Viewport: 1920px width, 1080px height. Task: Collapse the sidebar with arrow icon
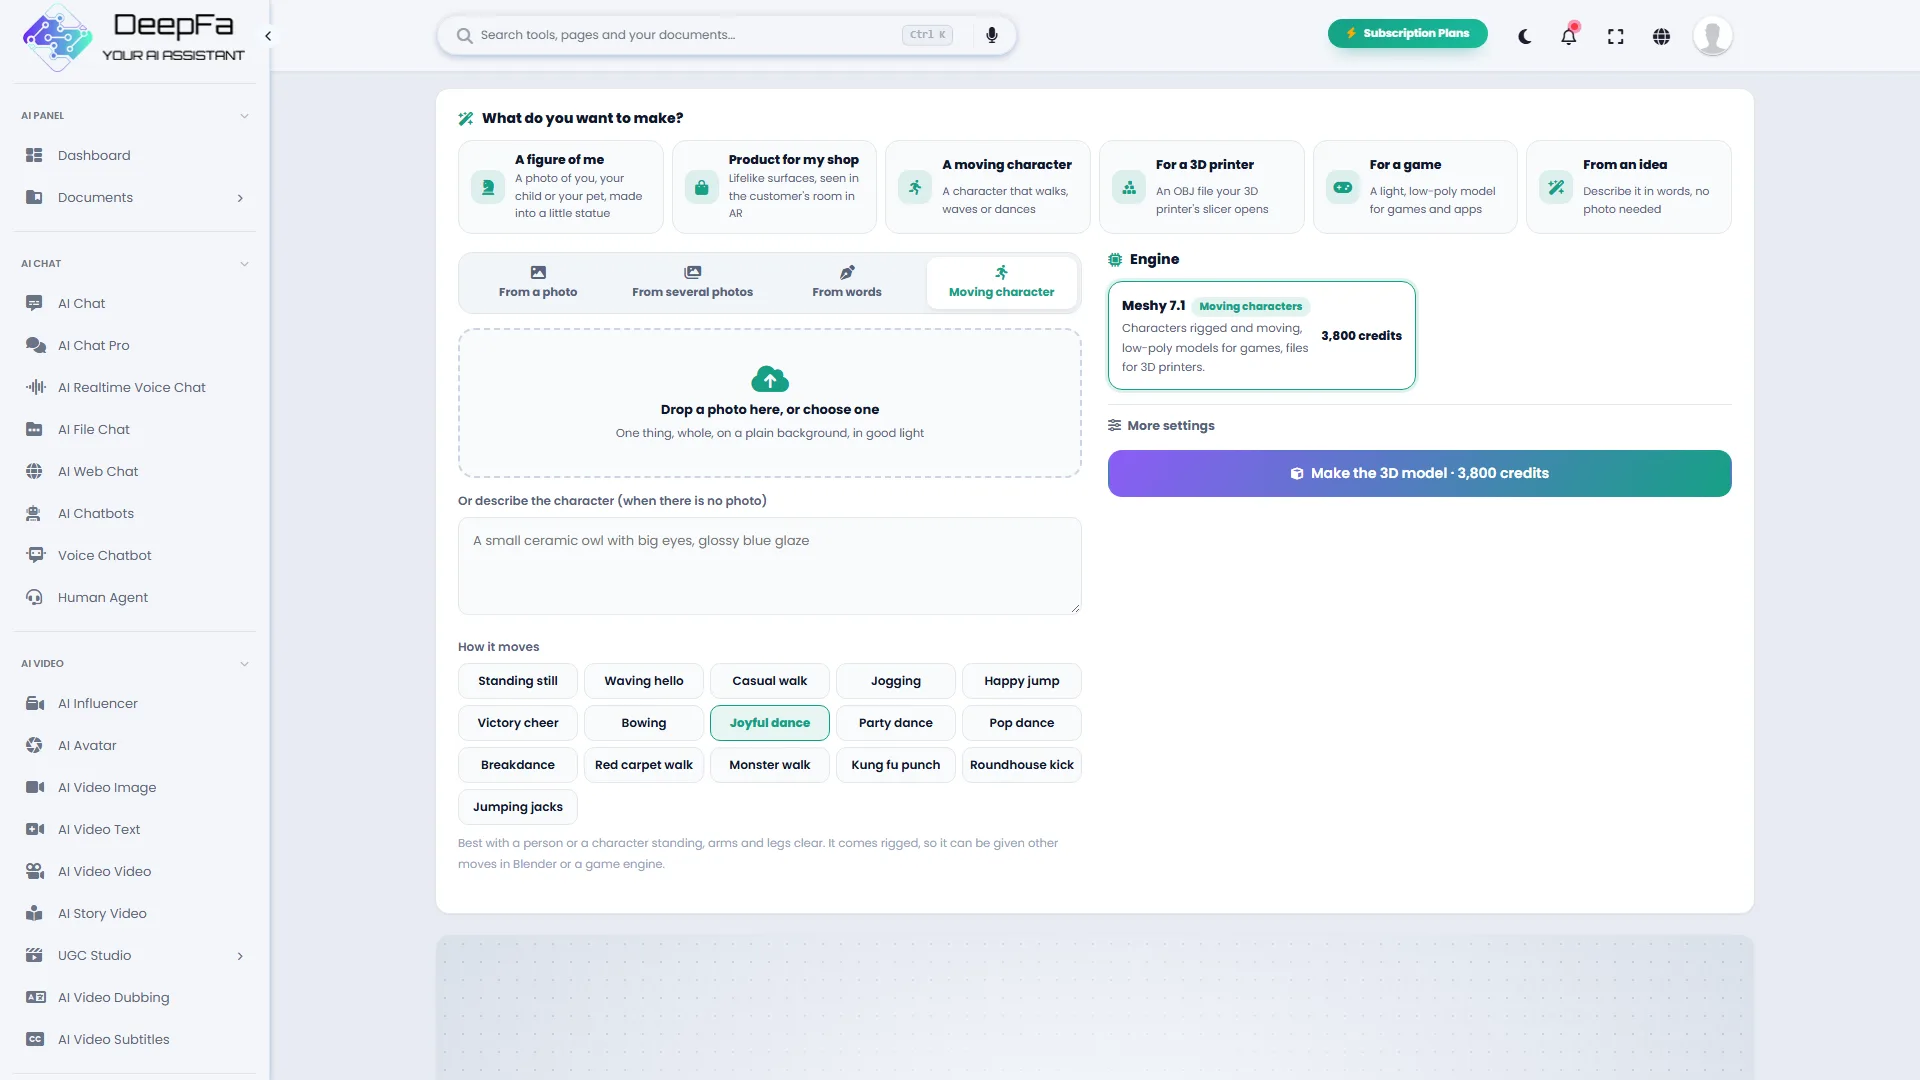click(x=268, y=36)
